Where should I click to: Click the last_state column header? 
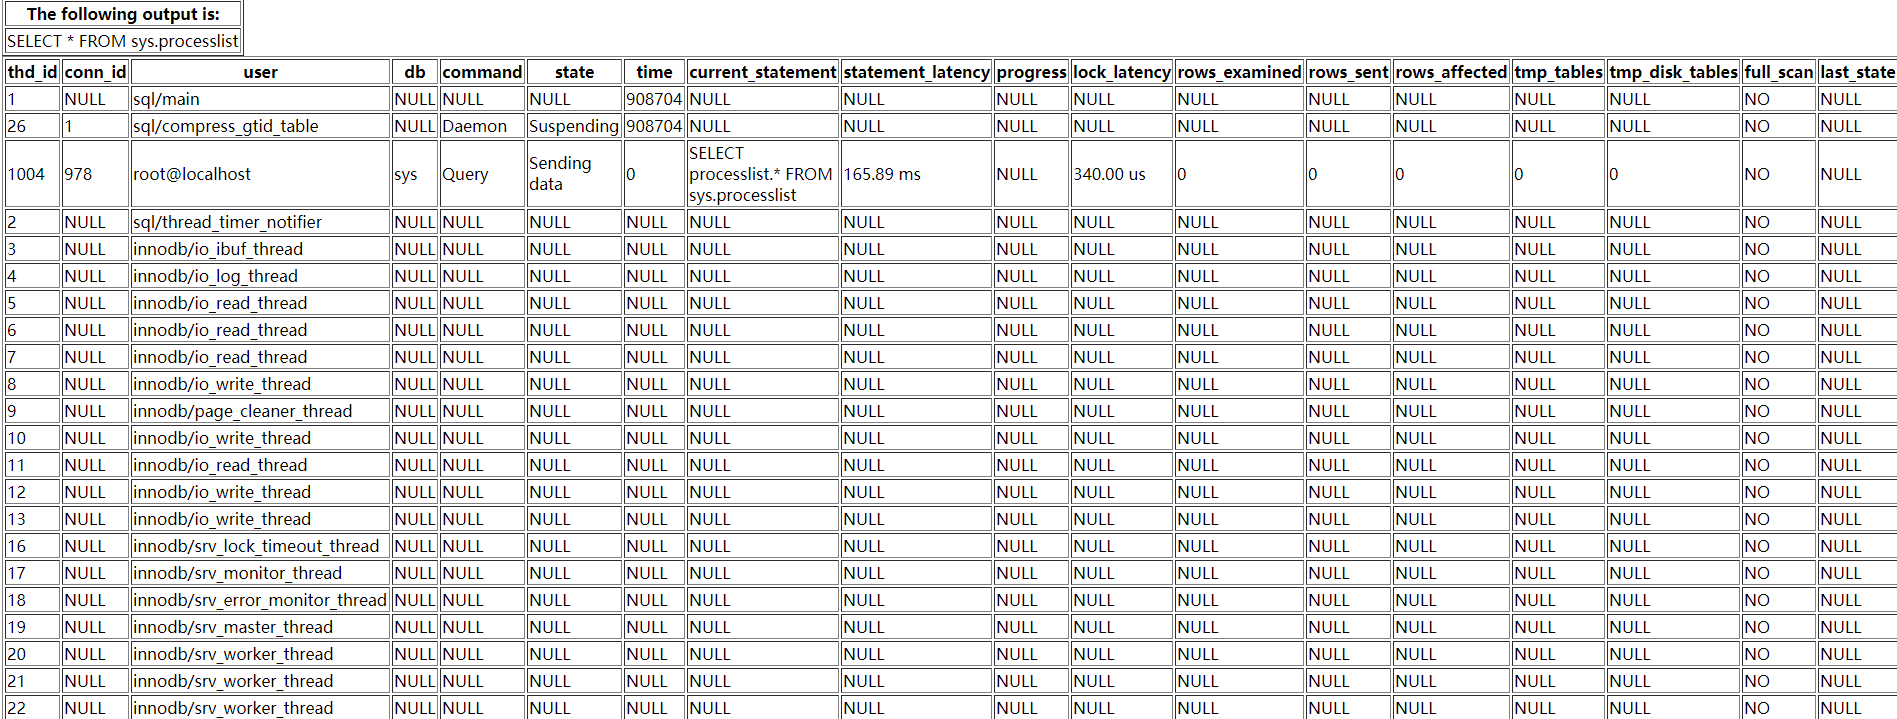point(1857,72)
